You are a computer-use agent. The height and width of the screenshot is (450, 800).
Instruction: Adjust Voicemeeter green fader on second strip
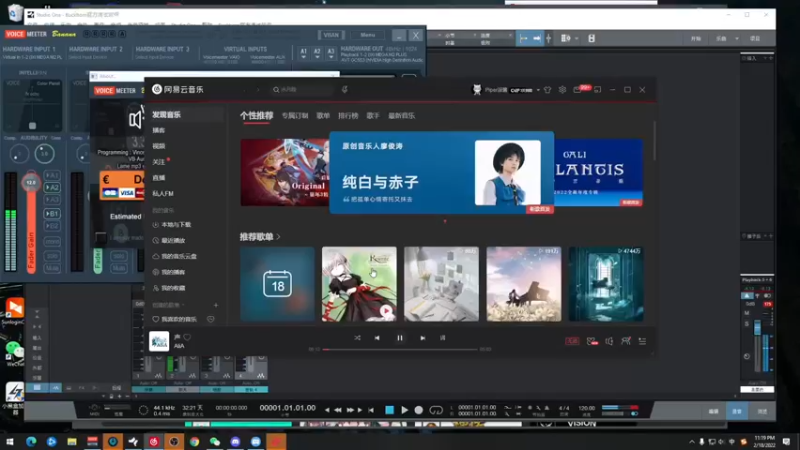[97, 259]
